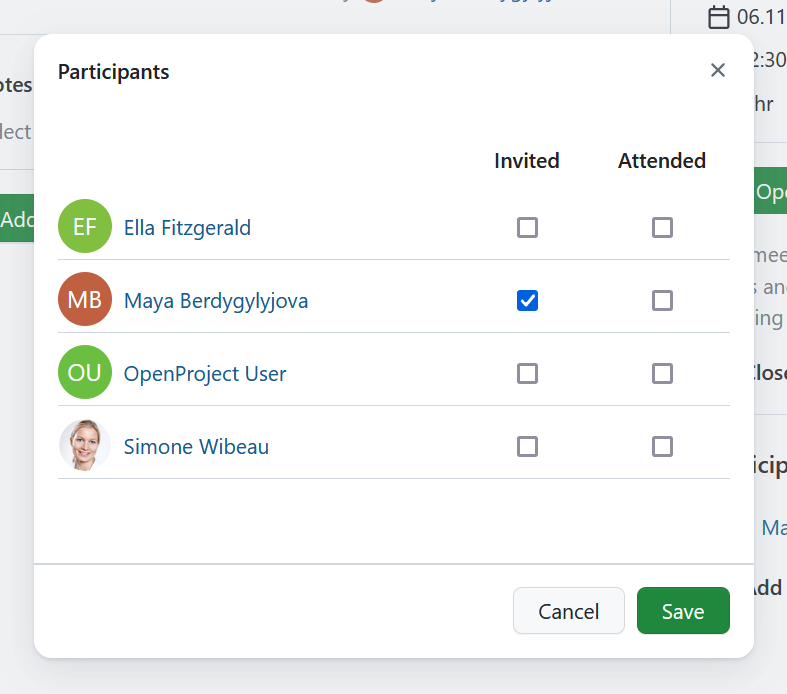Save the participants list
This screenshot has width=787, height=694.
[683, 611]
